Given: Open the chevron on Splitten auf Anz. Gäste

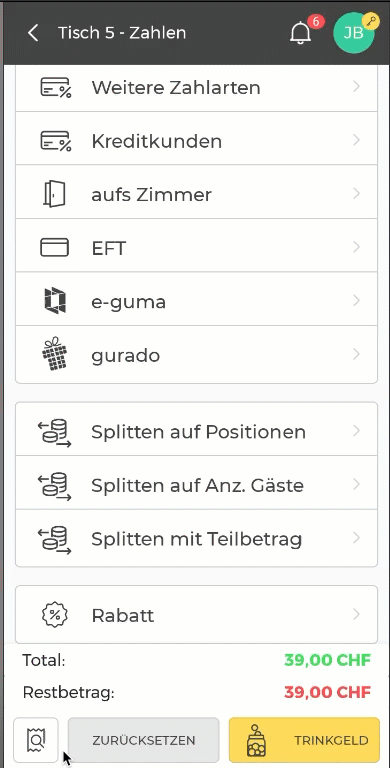Looking at the screenshot, I should [357, 484].
